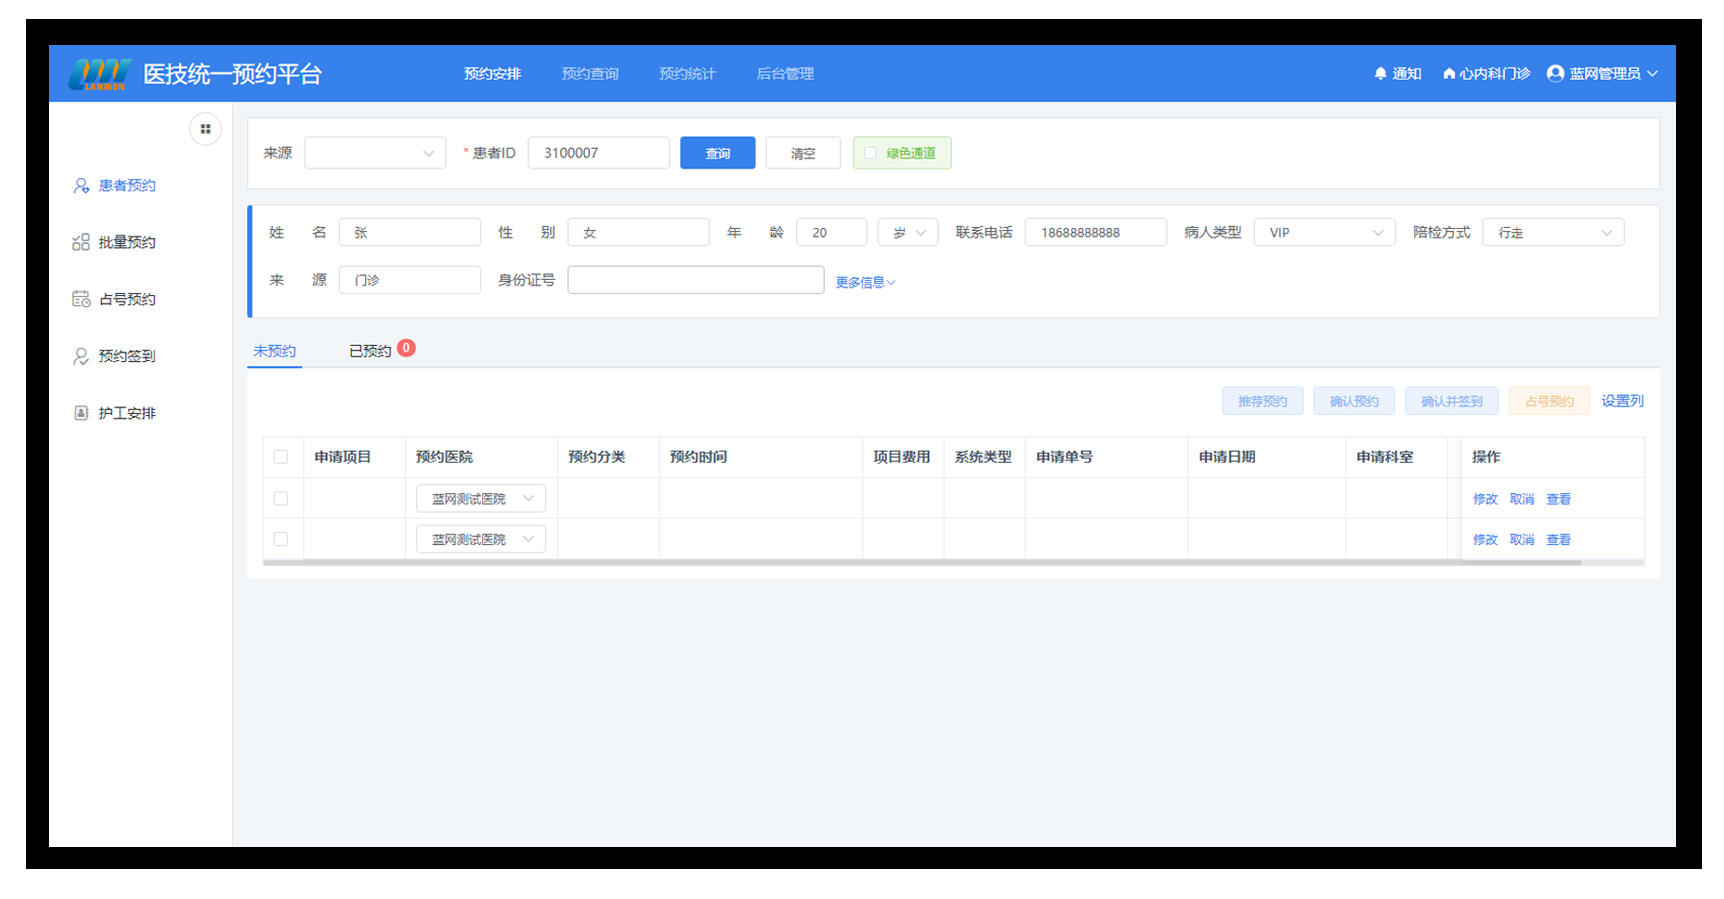The image size is (1724, 899).
Task: Open the 岁 age unit dropdown
Action: coord(908,233)
